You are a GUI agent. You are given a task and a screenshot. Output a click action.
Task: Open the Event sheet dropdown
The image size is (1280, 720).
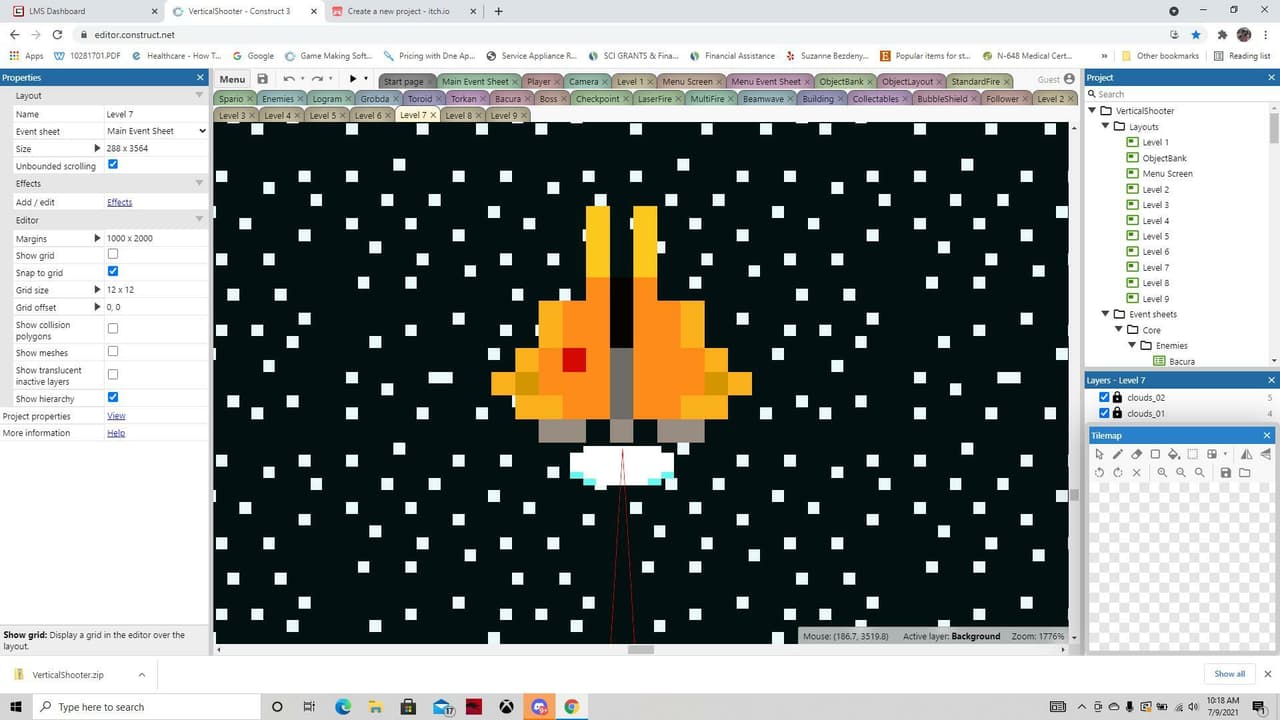pos(156,131)
